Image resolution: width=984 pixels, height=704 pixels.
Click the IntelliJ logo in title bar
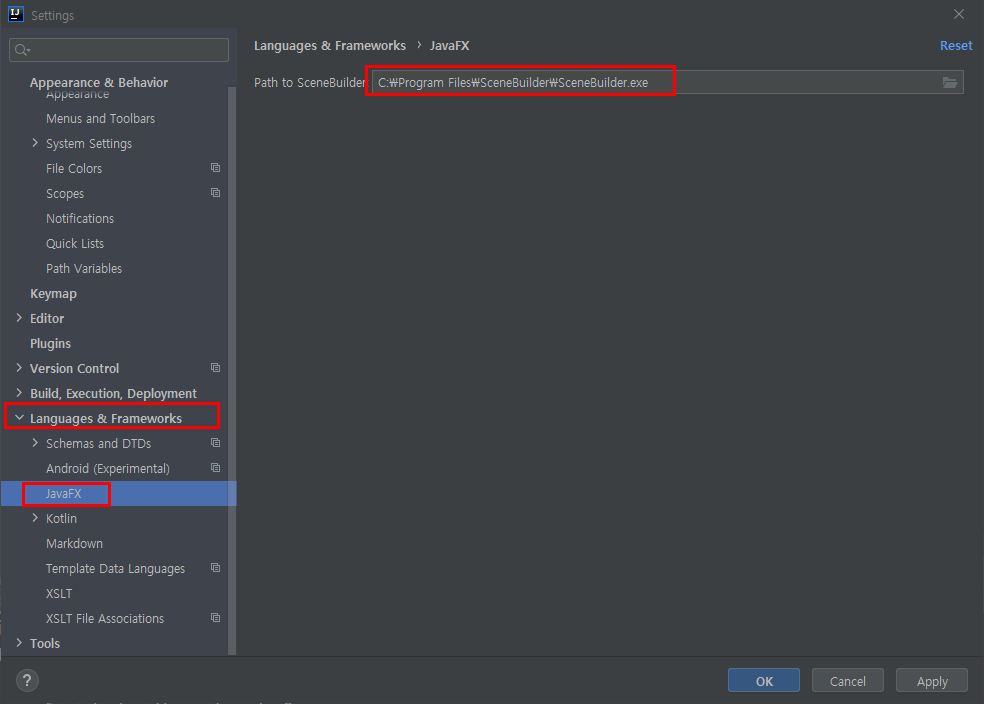[x=16, y=14]
